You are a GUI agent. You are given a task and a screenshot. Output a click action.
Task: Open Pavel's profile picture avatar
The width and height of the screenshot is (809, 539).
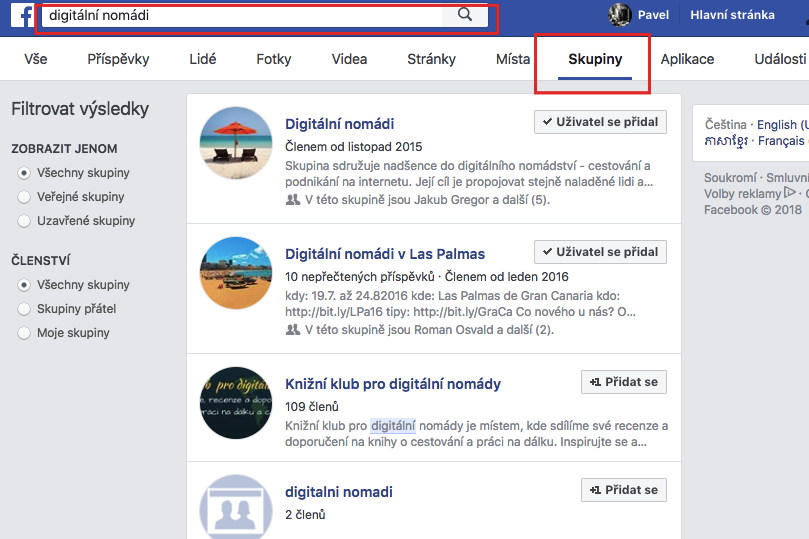620,14
